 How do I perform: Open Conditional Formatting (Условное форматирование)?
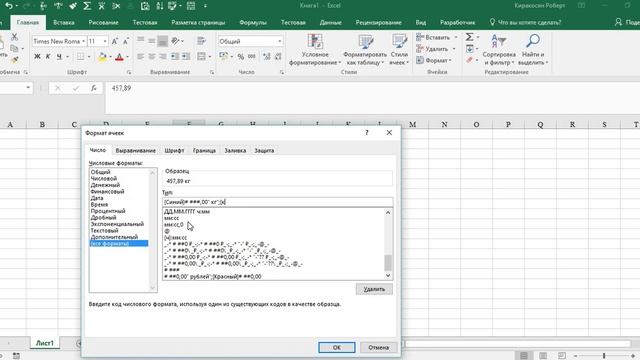tap(315, 50)
